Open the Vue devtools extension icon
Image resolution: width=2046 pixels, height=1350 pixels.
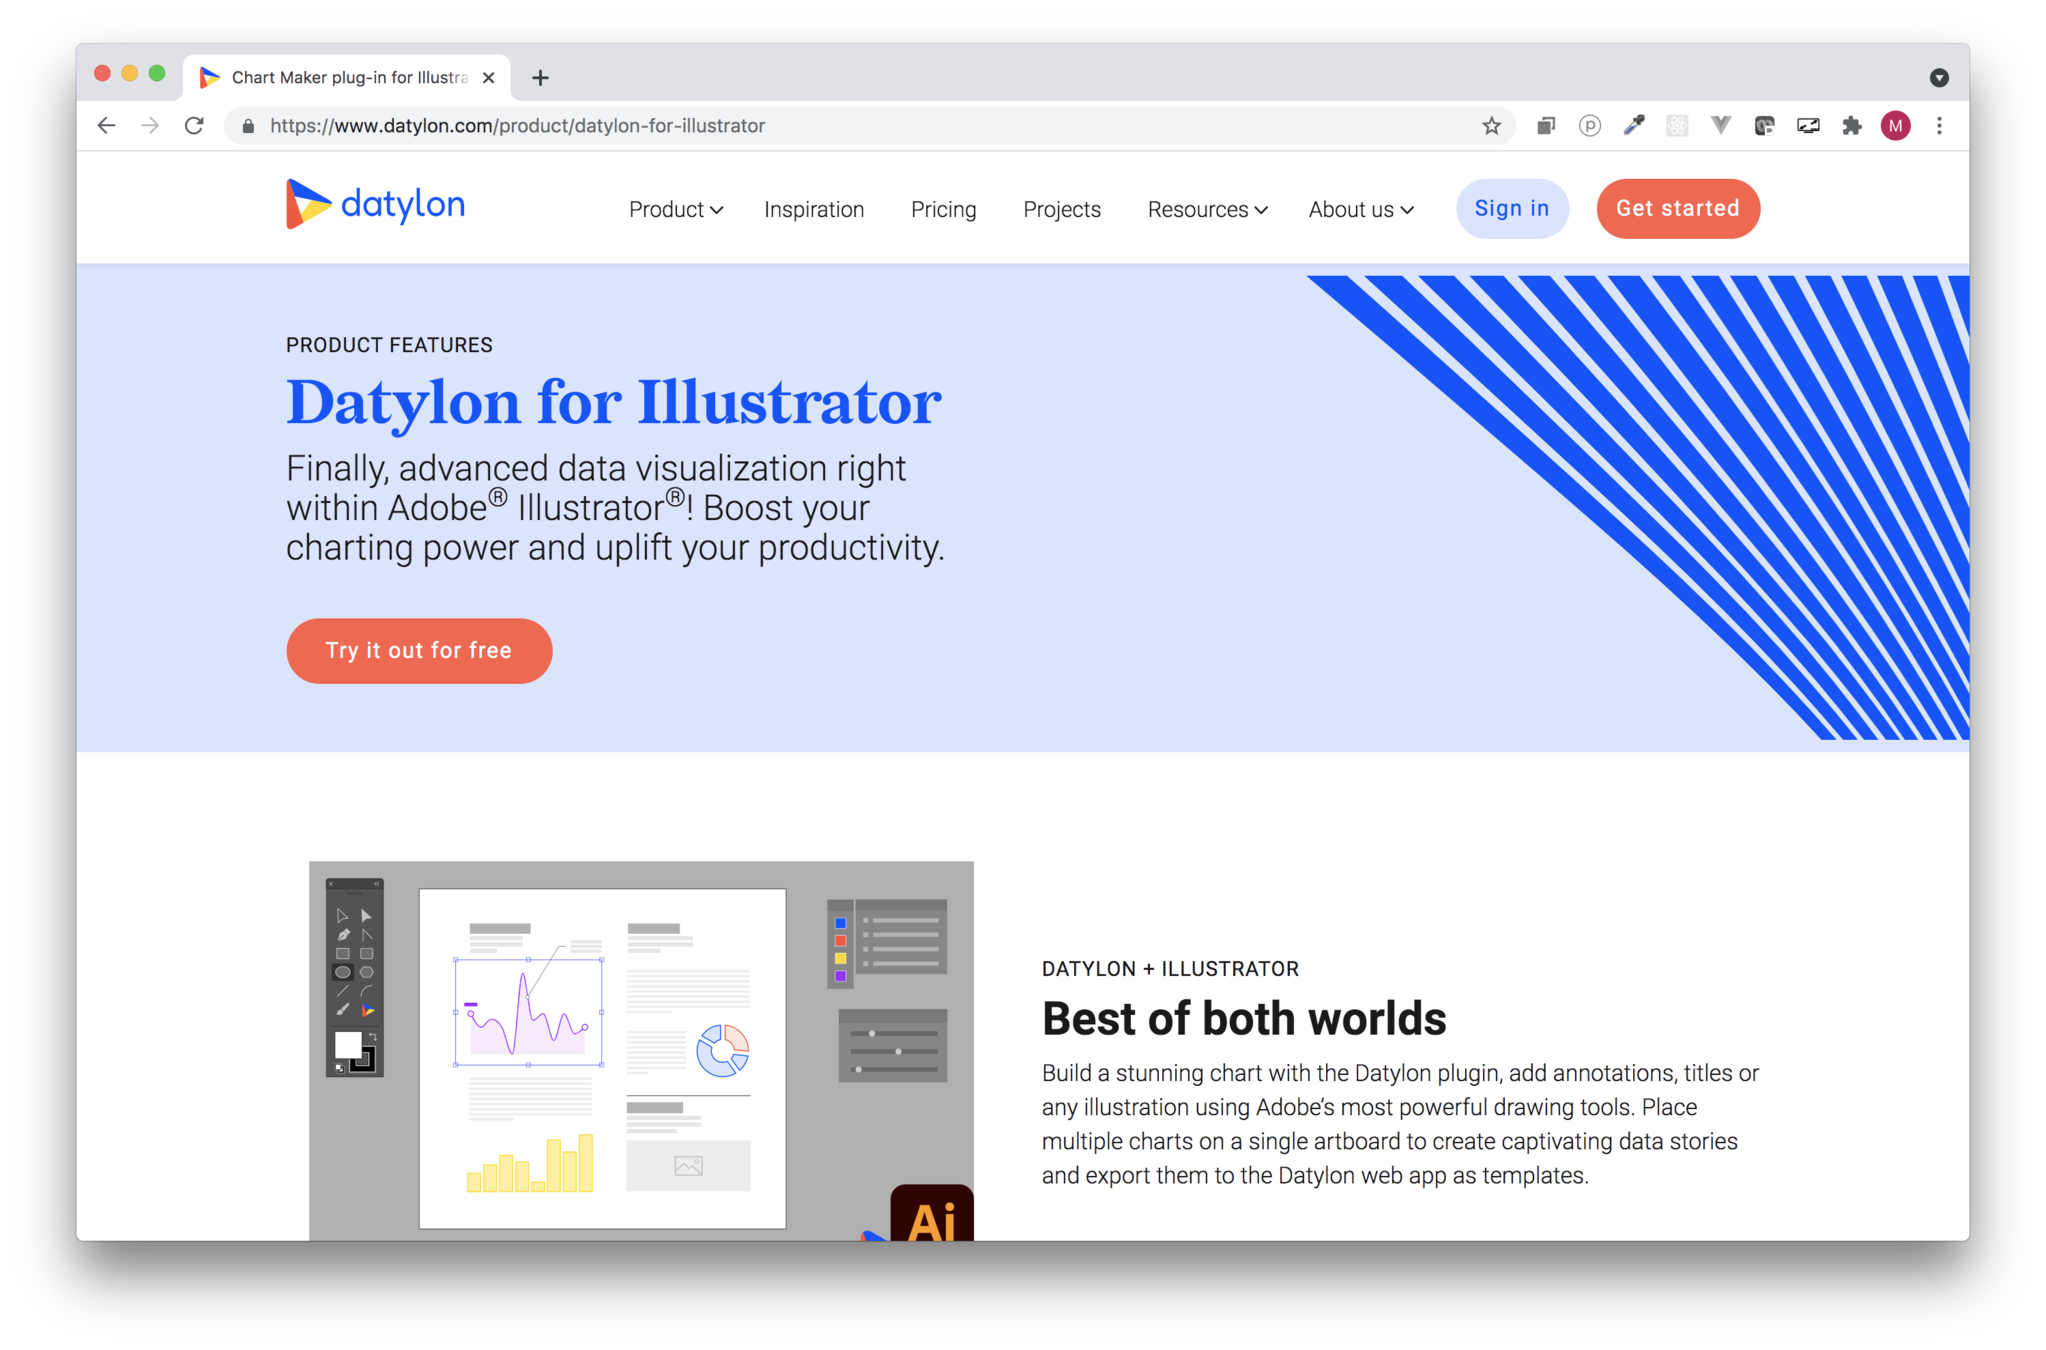(x=1721, y=126)
